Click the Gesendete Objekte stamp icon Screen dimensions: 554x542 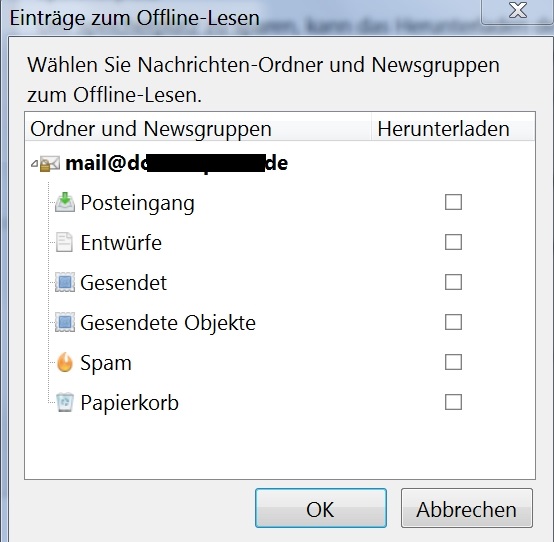tap(65, 322)
